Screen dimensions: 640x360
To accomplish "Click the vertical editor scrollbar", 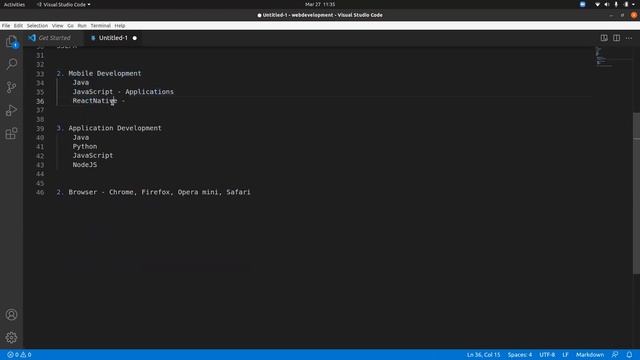I will tap(636, 193).
